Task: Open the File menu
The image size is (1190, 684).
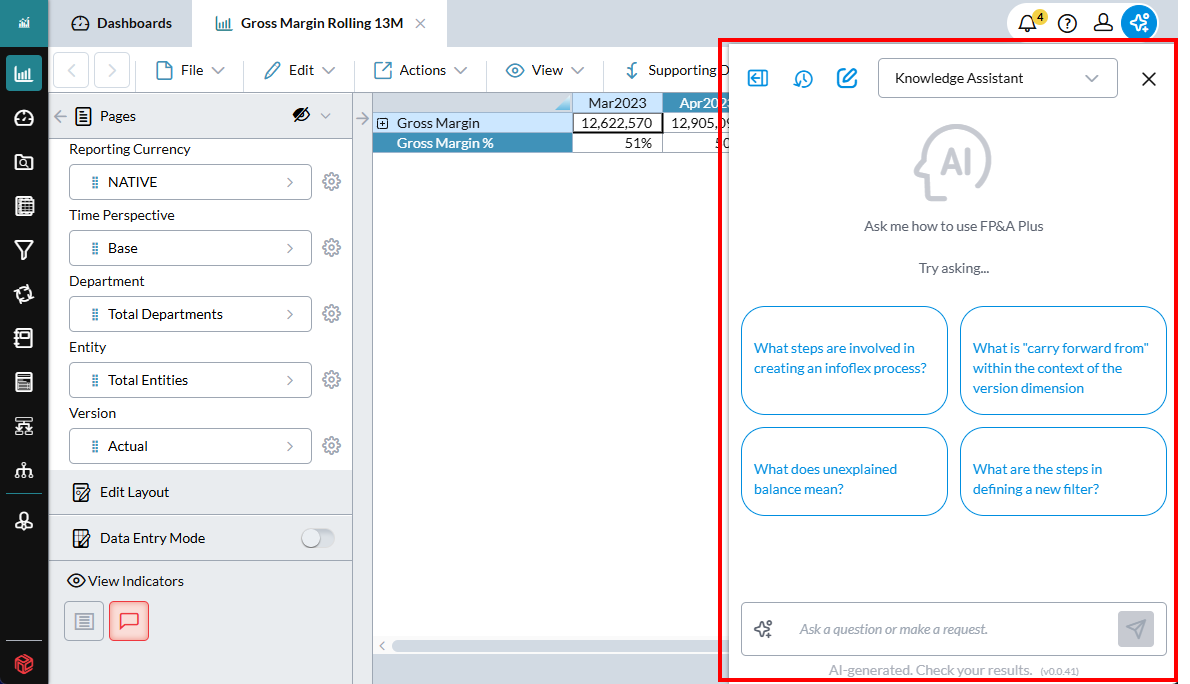Action: coord(190,70)
